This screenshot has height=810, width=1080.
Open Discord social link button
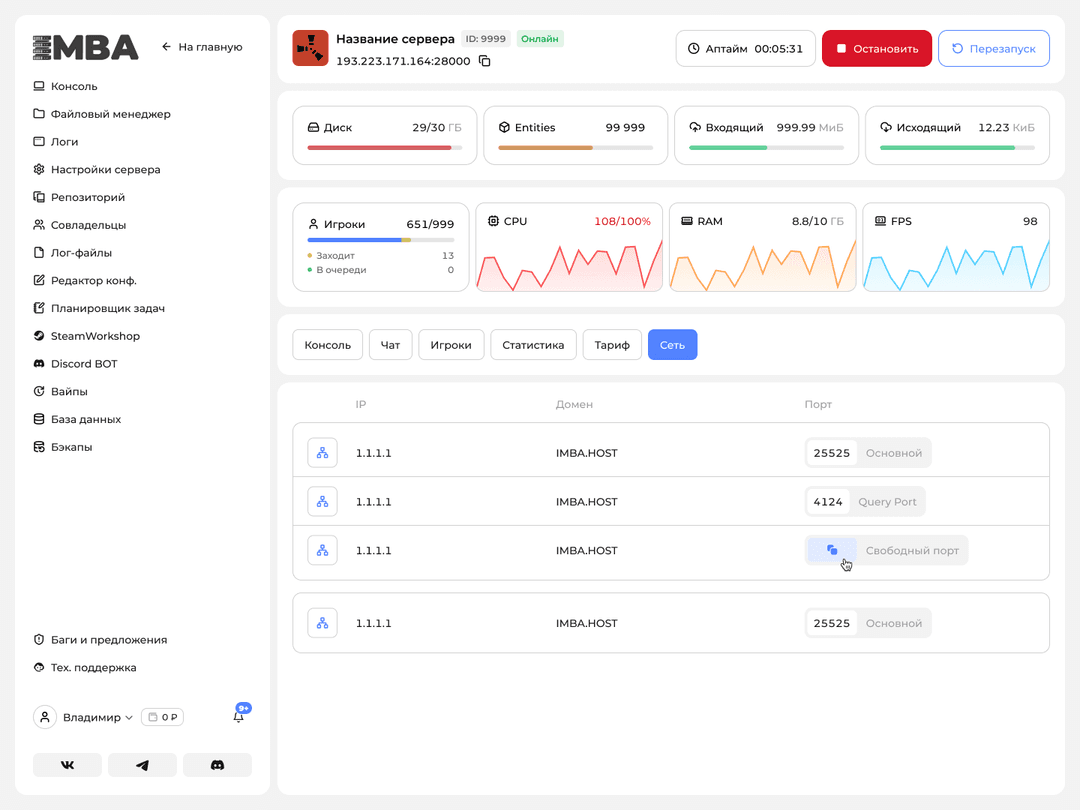click(x=217, y=765)
